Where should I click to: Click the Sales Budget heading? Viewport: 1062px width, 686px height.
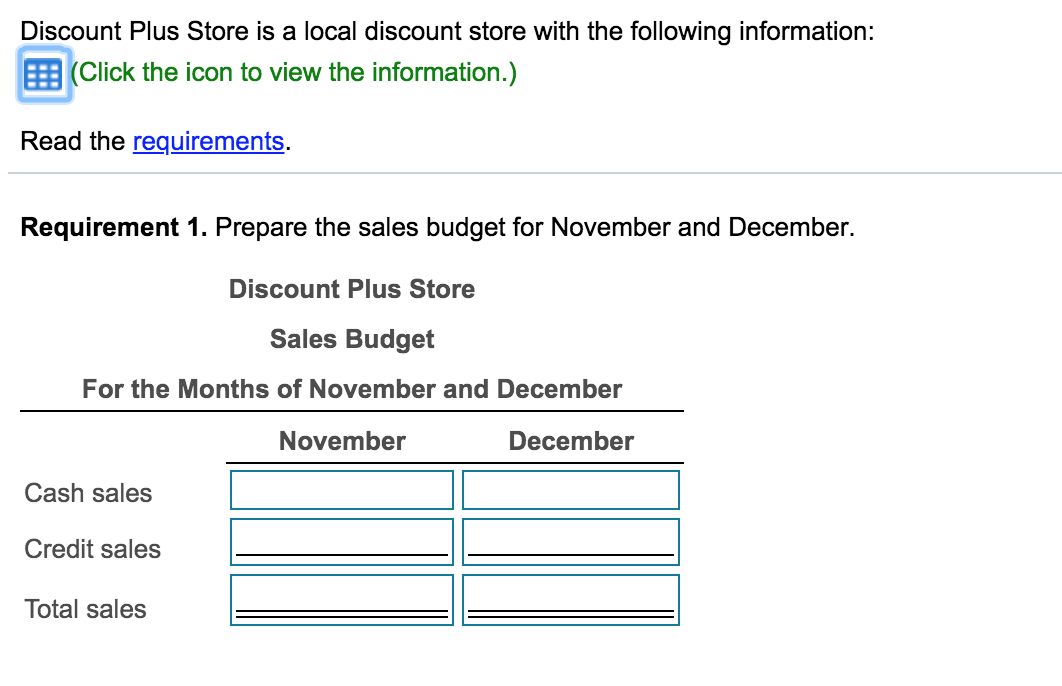(x=352, y=339)
